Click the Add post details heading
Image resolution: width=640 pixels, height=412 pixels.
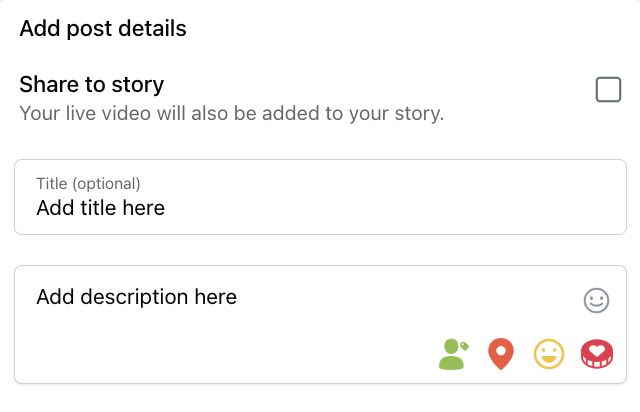103,29
